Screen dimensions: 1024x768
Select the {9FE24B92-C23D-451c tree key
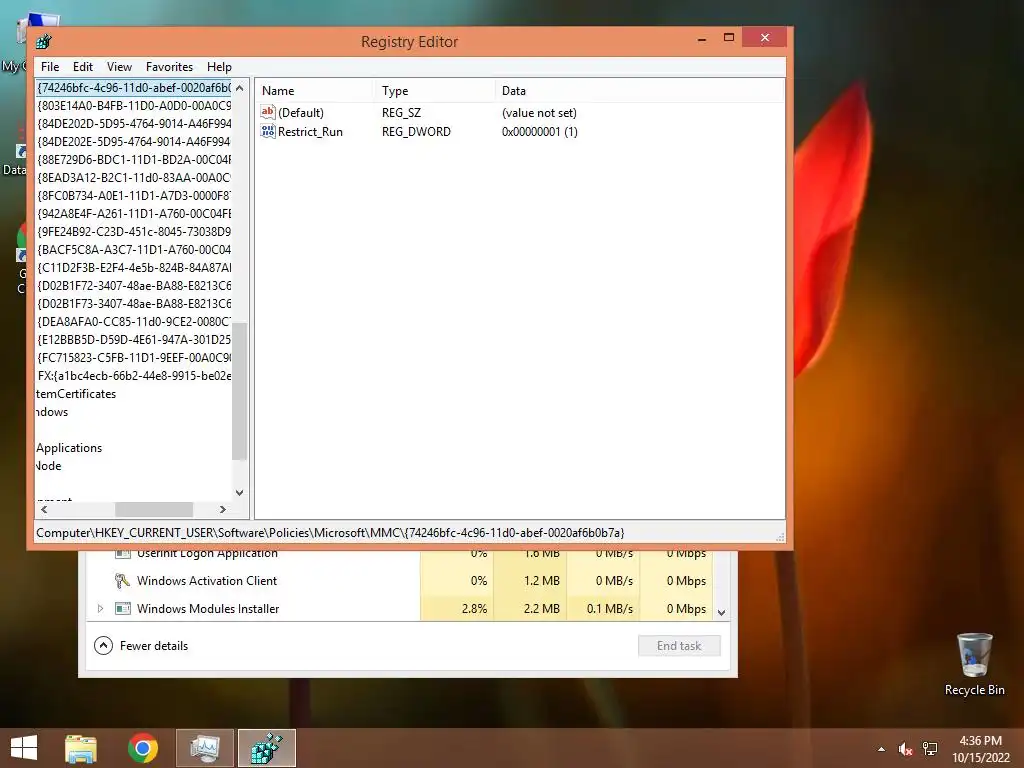(x=134, y=231)
